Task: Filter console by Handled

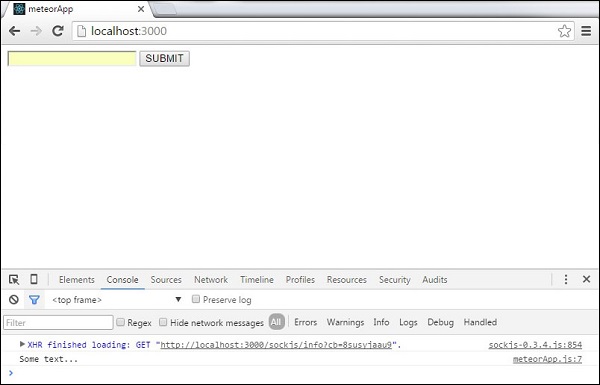Action: tap(480, 322)
